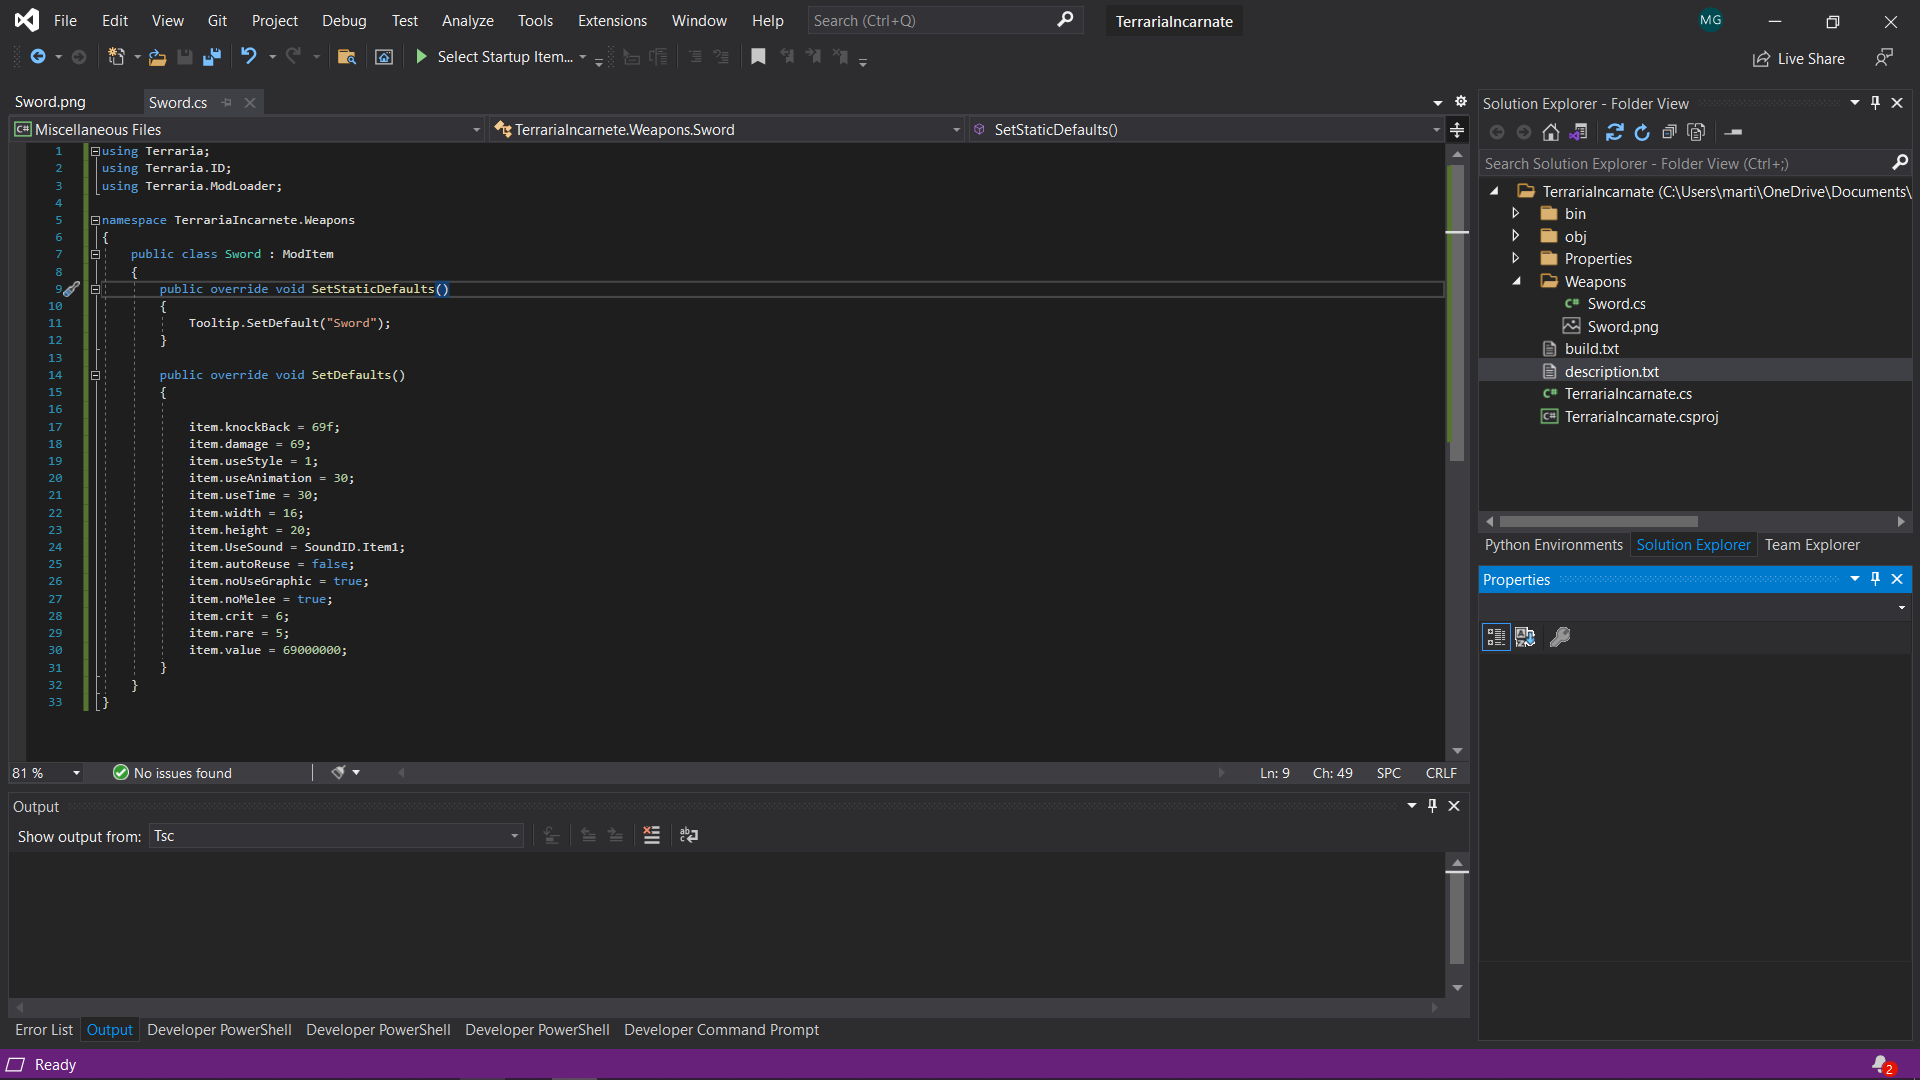Click the notifications bell in the status bar
The width and height of the screenshot is (1920, 1080).
click(1883, 1065)
